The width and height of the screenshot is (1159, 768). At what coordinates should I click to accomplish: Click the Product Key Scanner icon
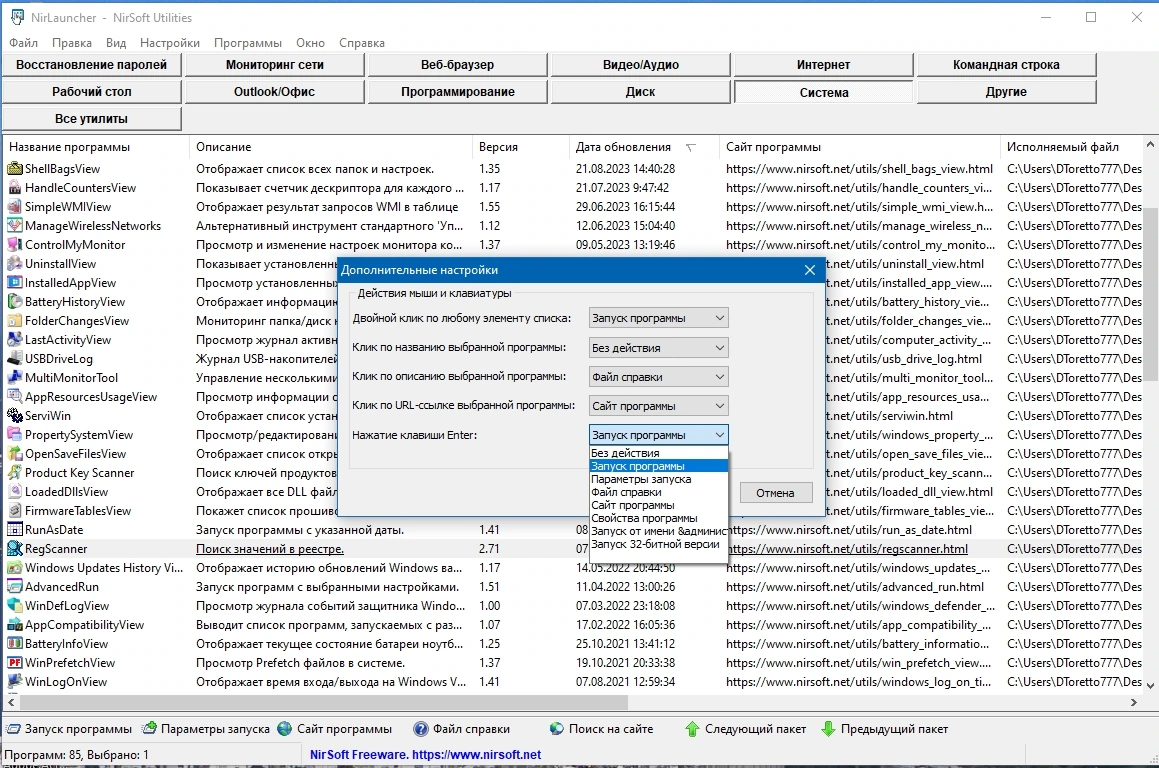tap(15, 473)
